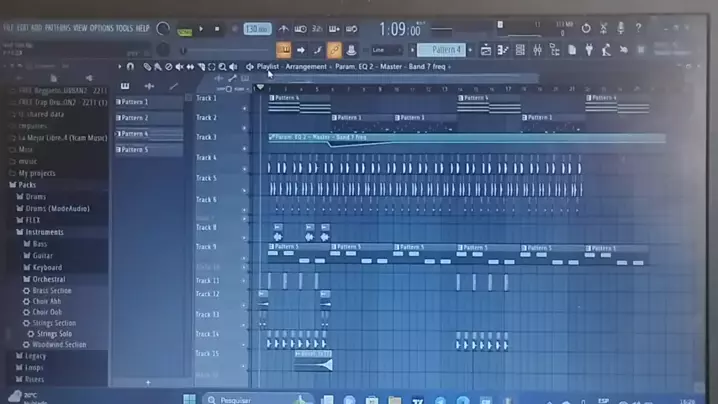
Task: Open the TOOLS menu
Action: point(125,28)
